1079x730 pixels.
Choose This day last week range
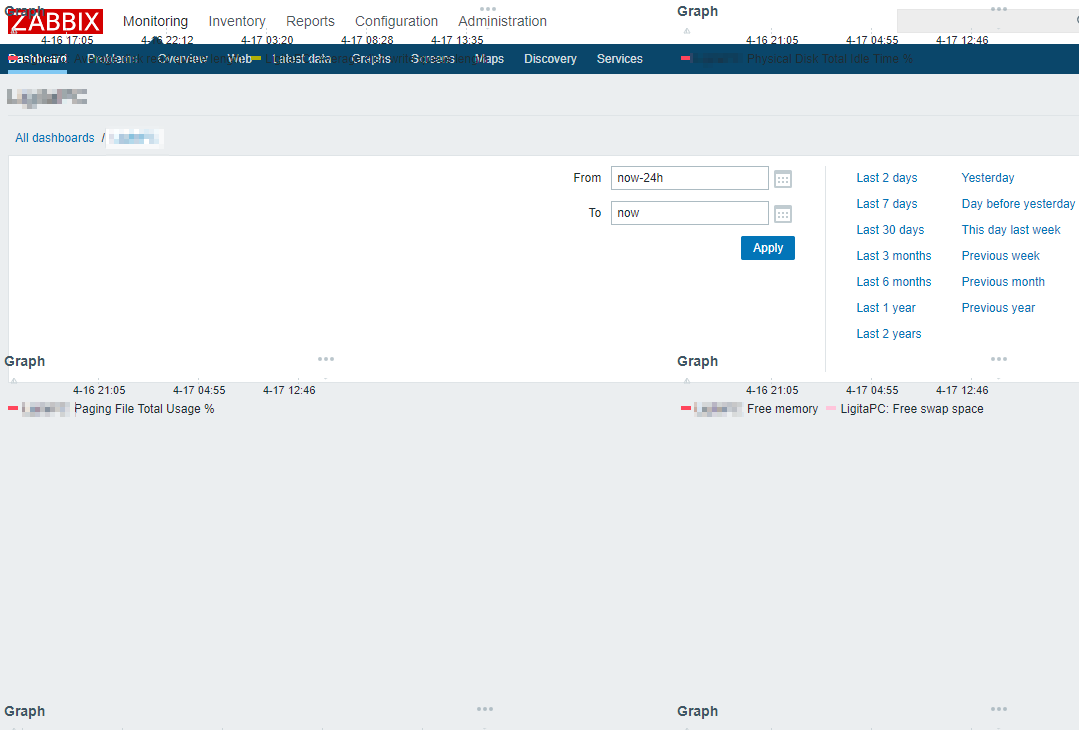pyautogui.click(x=1011, y=230)
